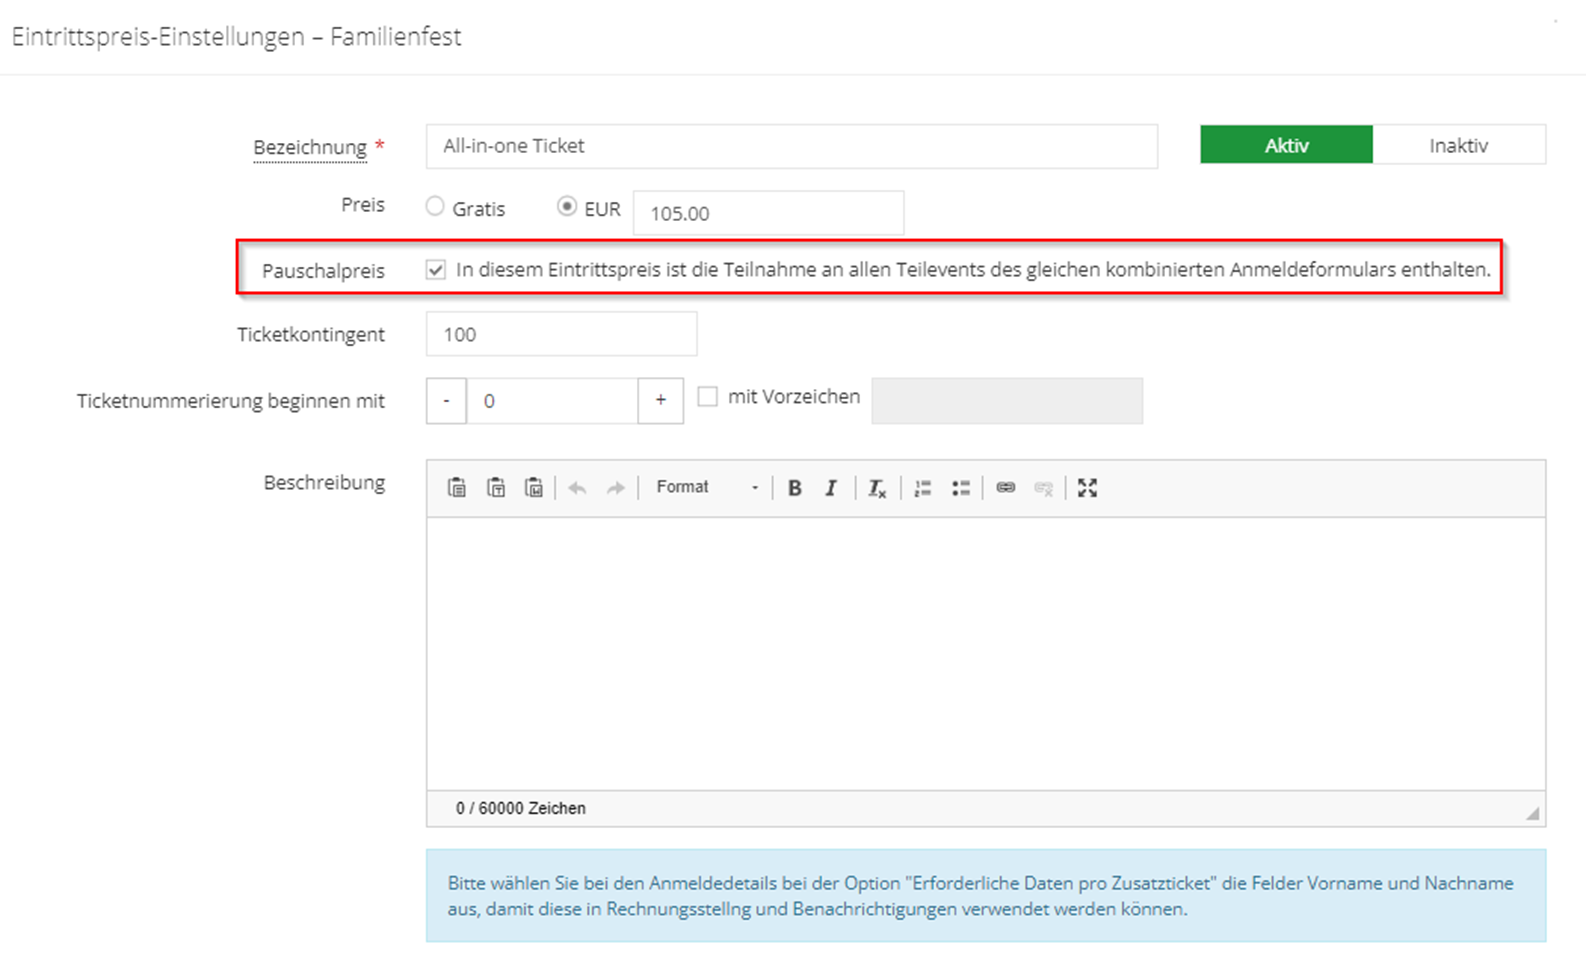Click Paste from Word icon
Viewport: 1586px width, 965px height.
[x=534, y=488]
